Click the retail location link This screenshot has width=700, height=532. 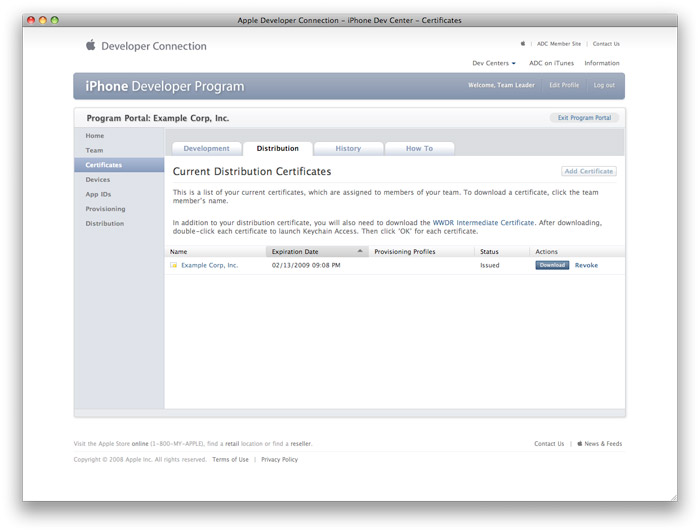point(232,444)
